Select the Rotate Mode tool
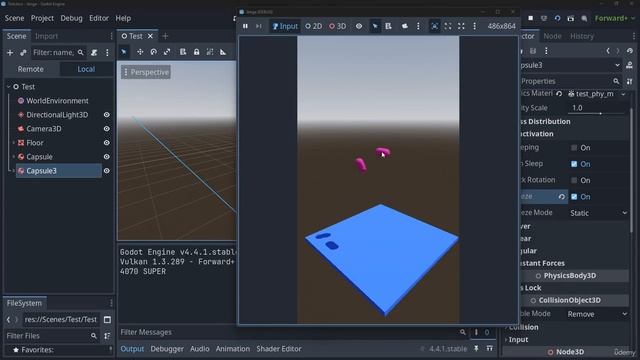The height and width of the screenshot is (360, 640). (153, 52)
